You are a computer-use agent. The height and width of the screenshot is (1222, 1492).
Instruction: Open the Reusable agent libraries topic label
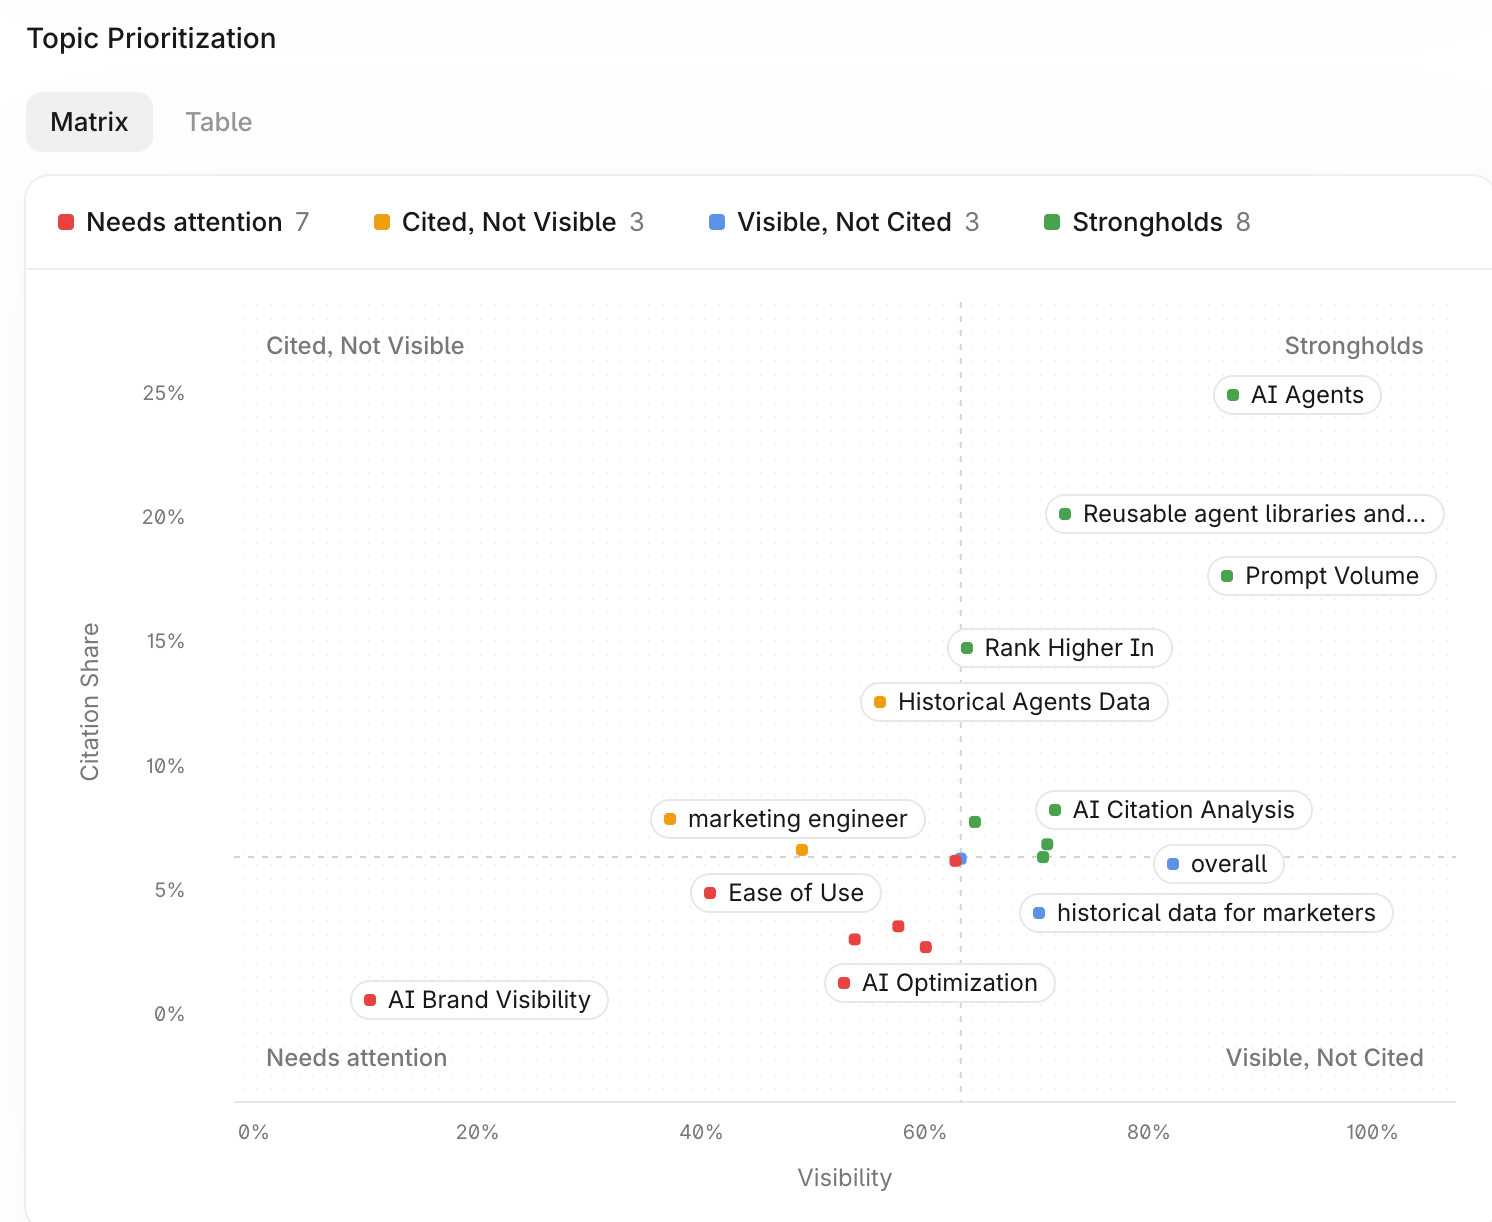coord(1244,514)
